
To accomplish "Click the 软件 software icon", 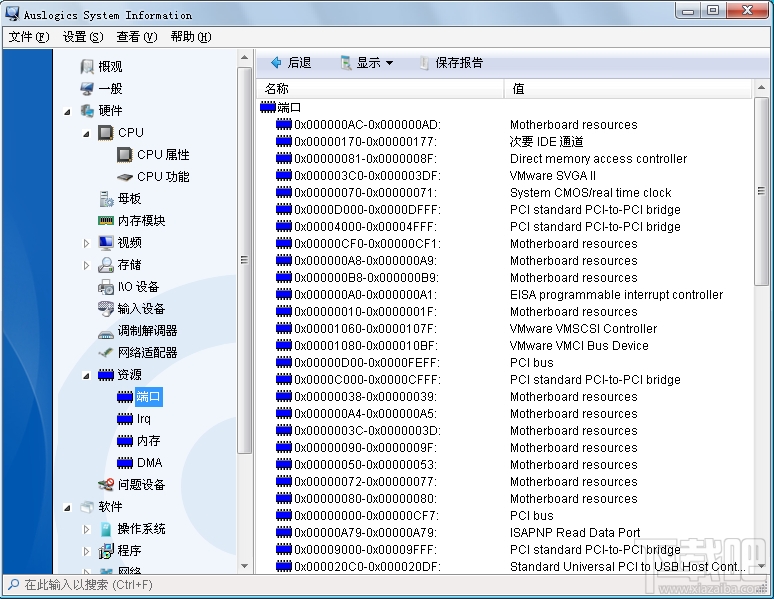I will click(x=87, y=507).
